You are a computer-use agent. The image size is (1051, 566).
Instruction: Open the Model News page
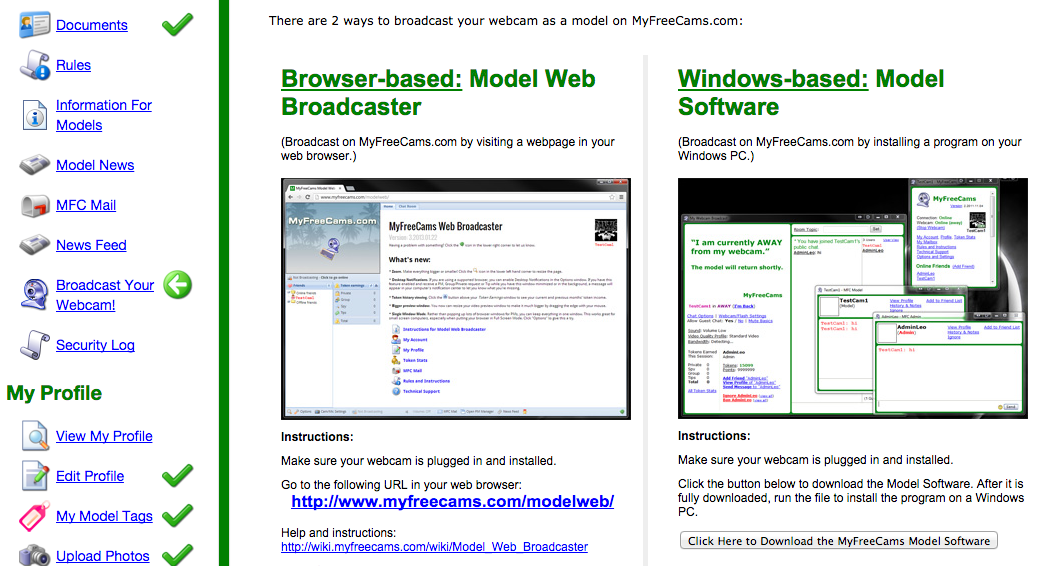95,165
